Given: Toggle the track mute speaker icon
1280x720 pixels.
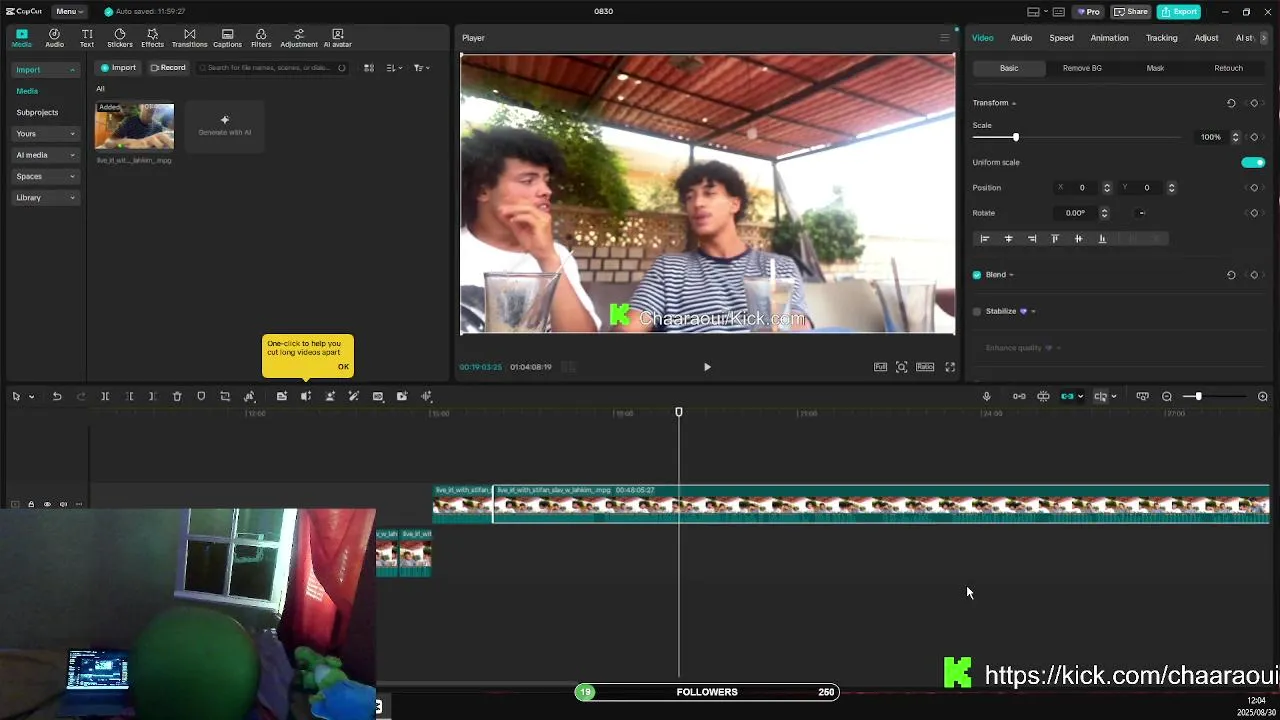Looking at the screenshot, I should [63, 505].
